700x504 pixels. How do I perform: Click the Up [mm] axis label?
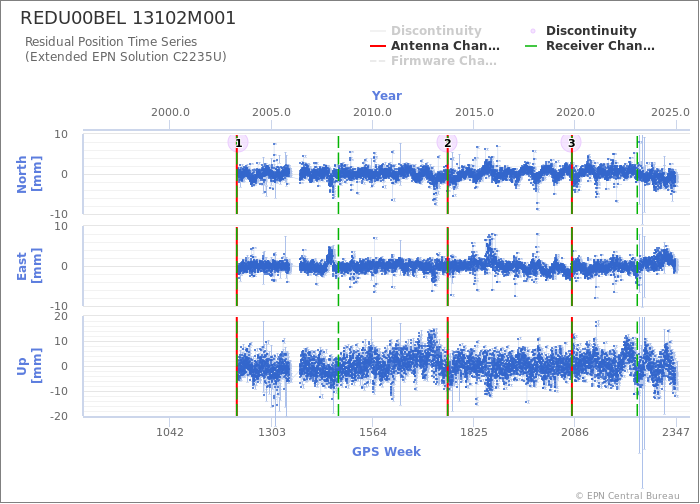coord(29,366)
